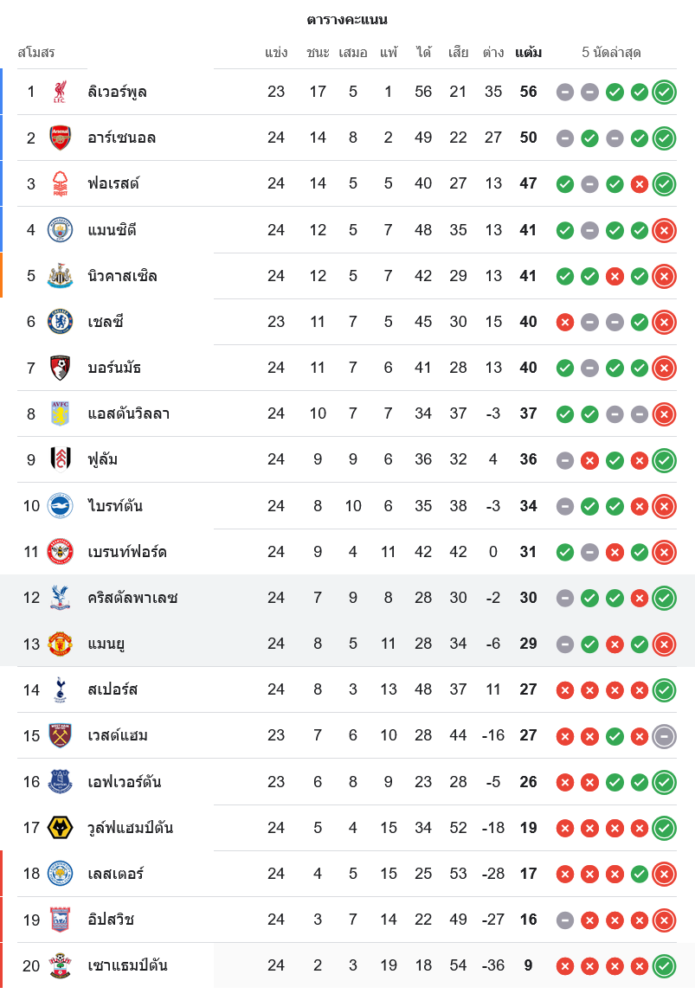Click the Chelsea club crest
The image size is (695, 1000).
[x=60, y=322]
